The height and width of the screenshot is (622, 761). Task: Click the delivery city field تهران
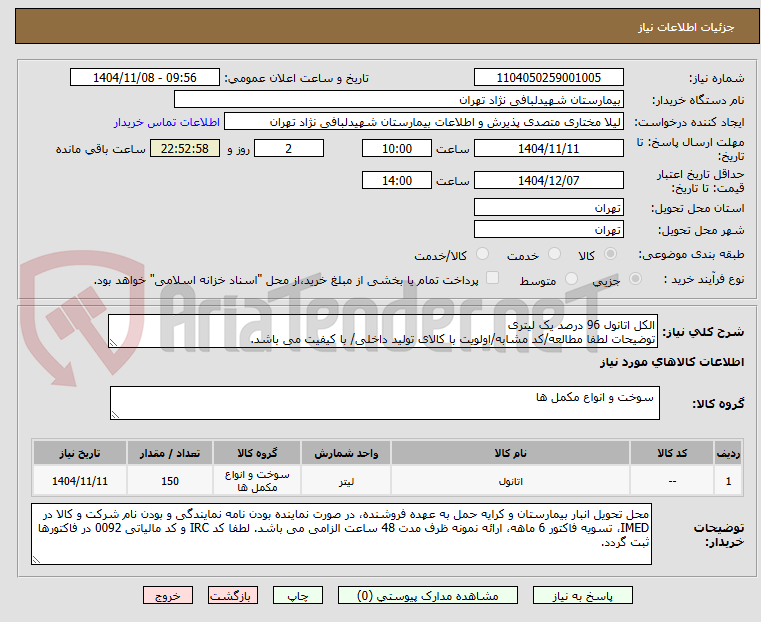click(548, 229)
